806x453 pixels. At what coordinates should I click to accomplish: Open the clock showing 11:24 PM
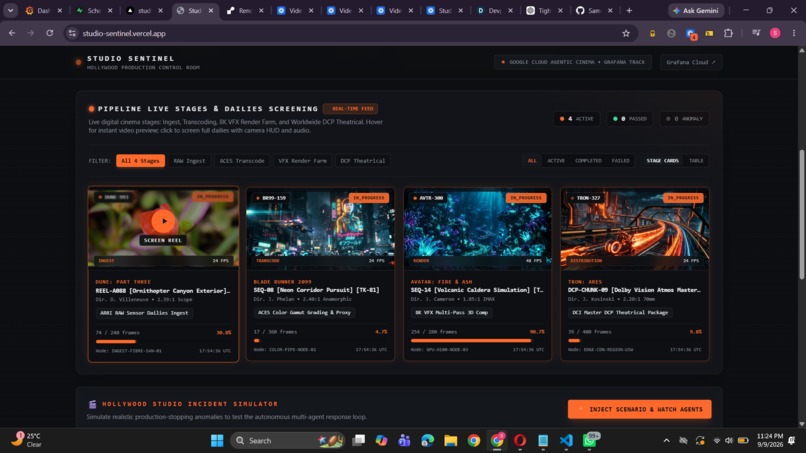click(770, 440)
